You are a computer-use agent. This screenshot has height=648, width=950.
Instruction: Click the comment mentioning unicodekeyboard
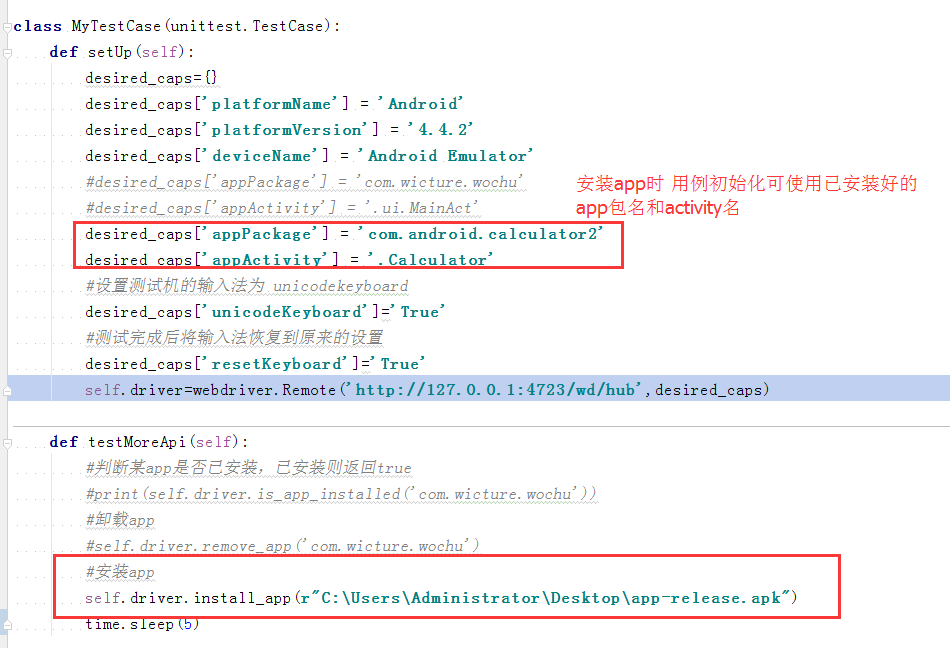247,286
